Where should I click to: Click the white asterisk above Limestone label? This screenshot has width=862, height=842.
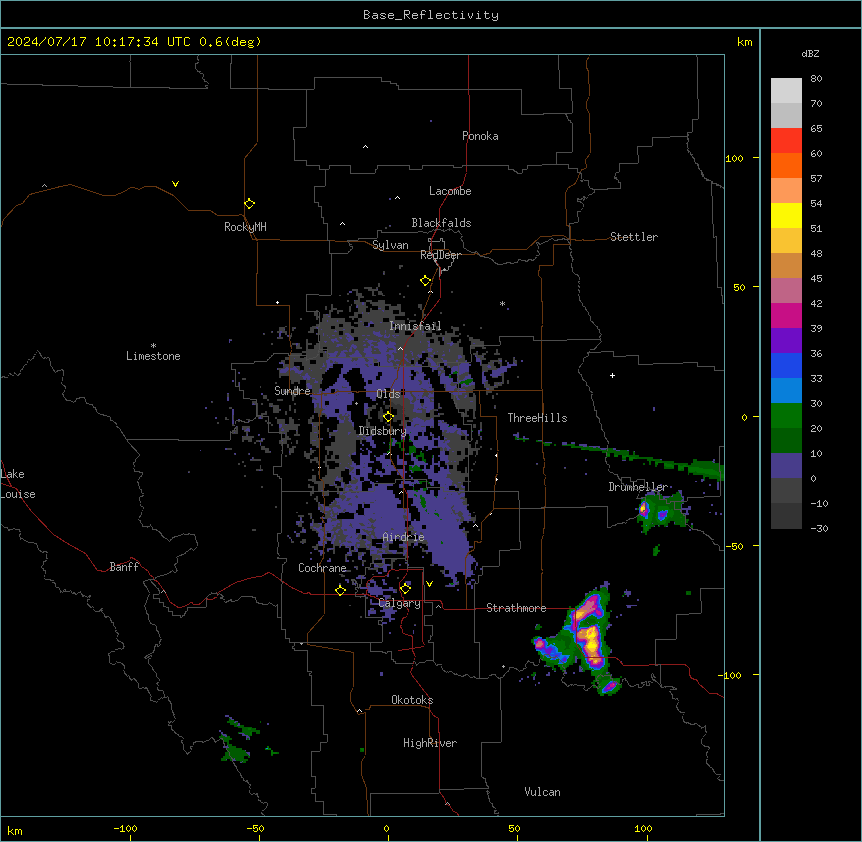click(x=153, y=346)
